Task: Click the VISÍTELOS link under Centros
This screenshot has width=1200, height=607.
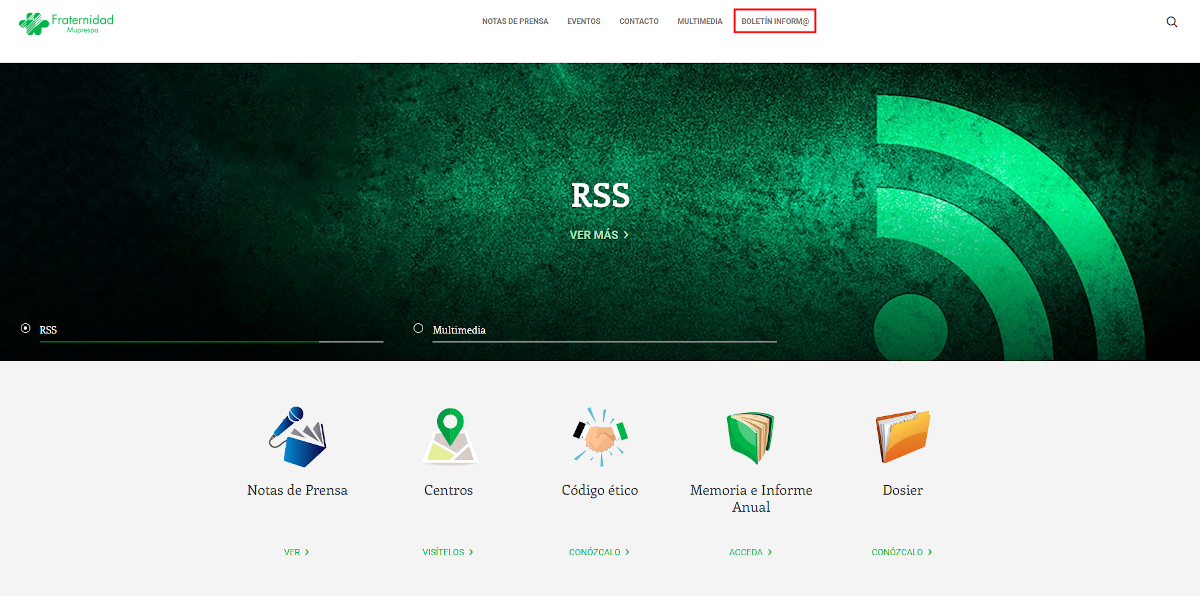Action: coord(448,552)
